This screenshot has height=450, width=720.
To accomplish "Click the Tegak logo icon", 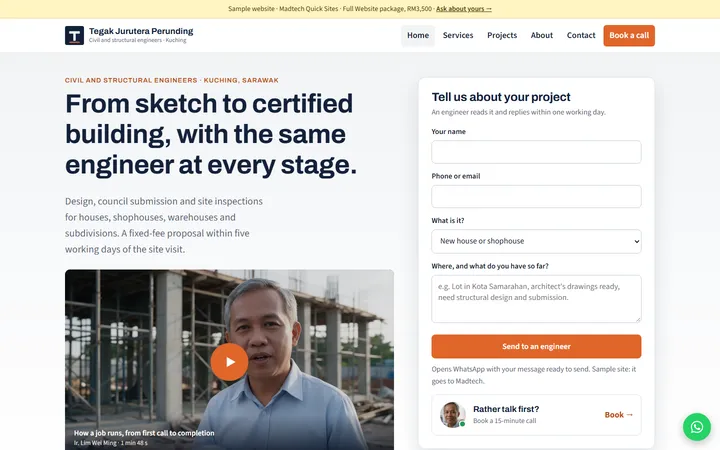I will [74, 35].
